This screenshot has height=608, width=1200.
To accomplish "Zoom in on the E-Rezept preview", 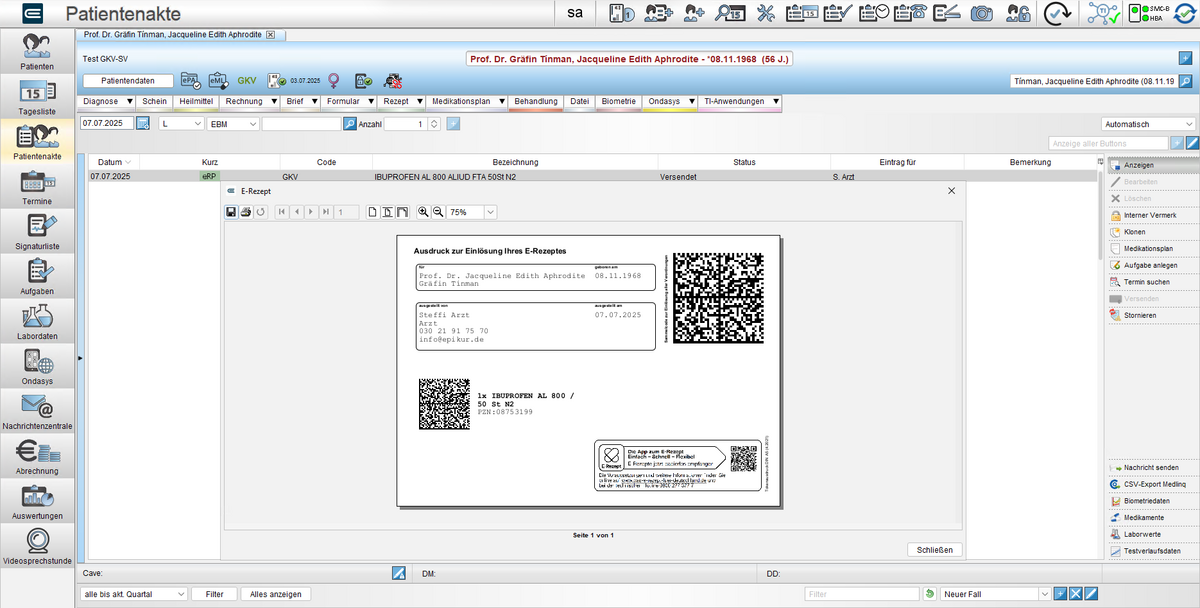I will (x=423, y=212).
